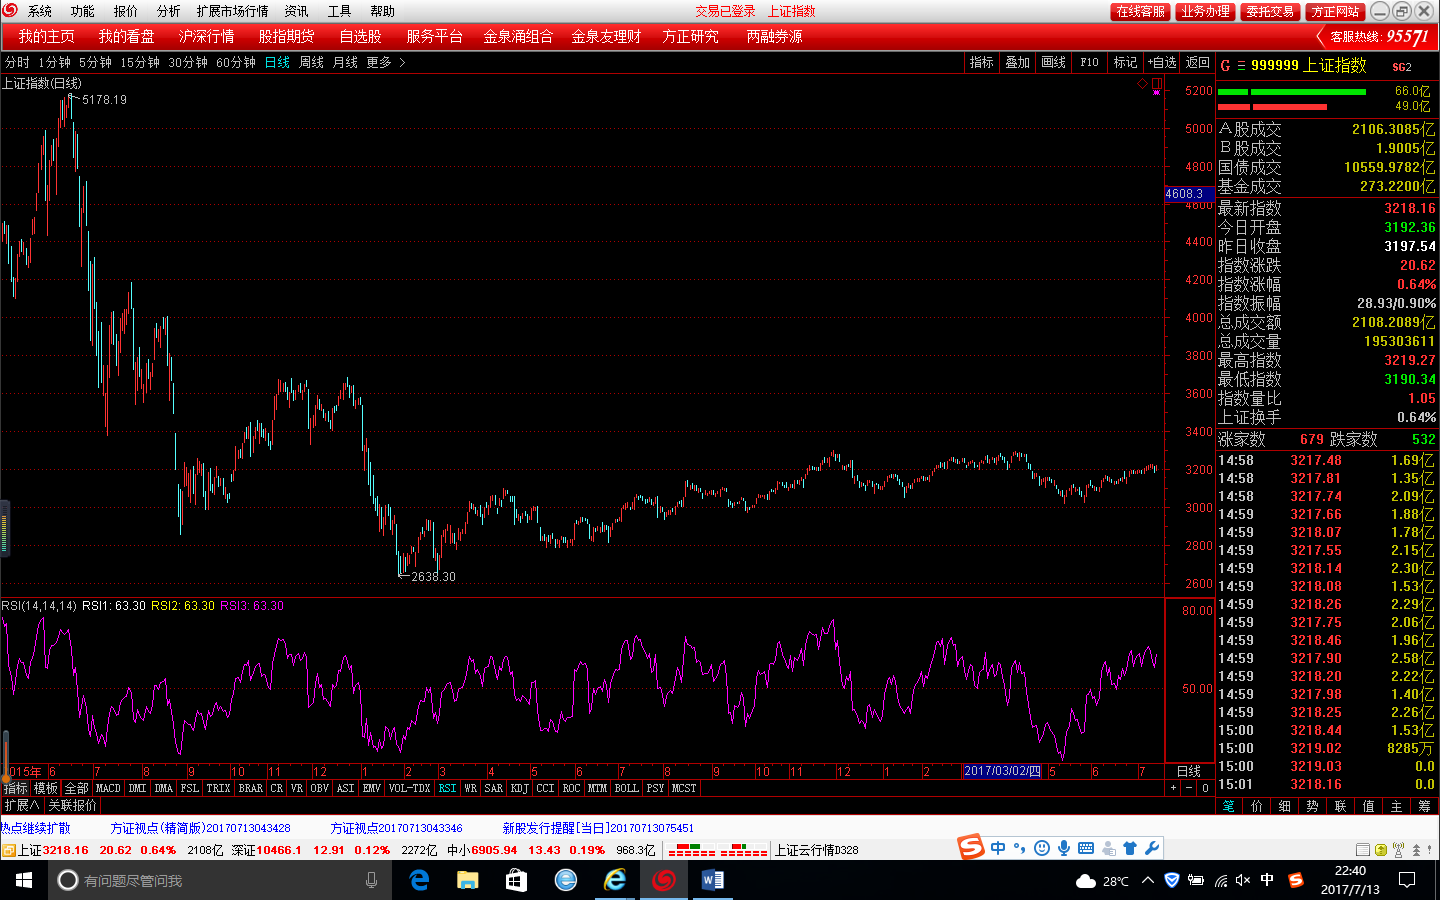Open status bar list panel icon
This screenshot has height=900, width=1440.
(1361, 850)
